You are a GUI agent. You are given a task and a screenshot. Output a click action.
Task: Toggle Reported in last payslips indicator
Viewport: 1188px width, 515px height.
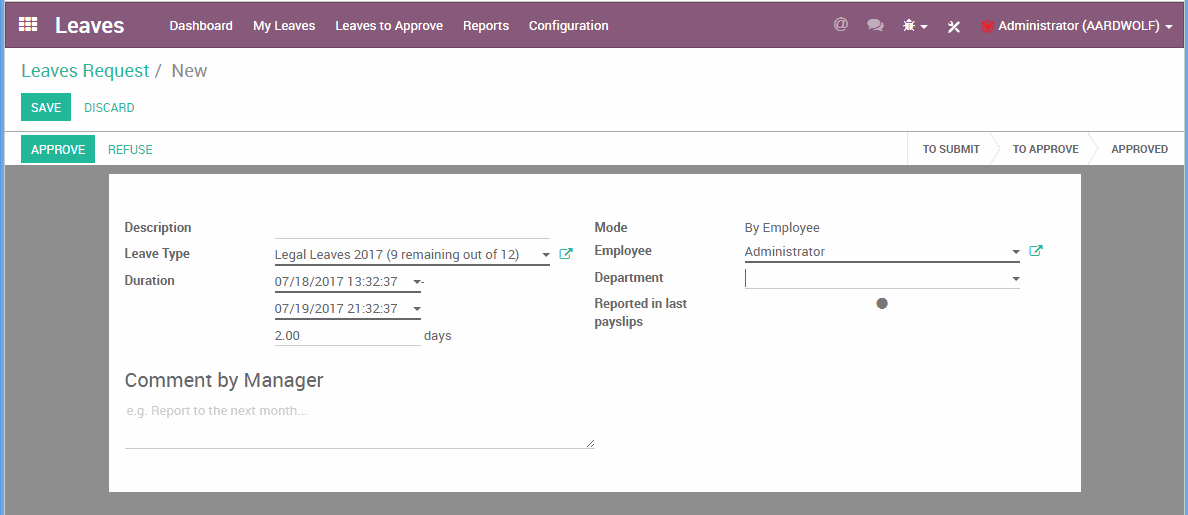tap(882, 303)
